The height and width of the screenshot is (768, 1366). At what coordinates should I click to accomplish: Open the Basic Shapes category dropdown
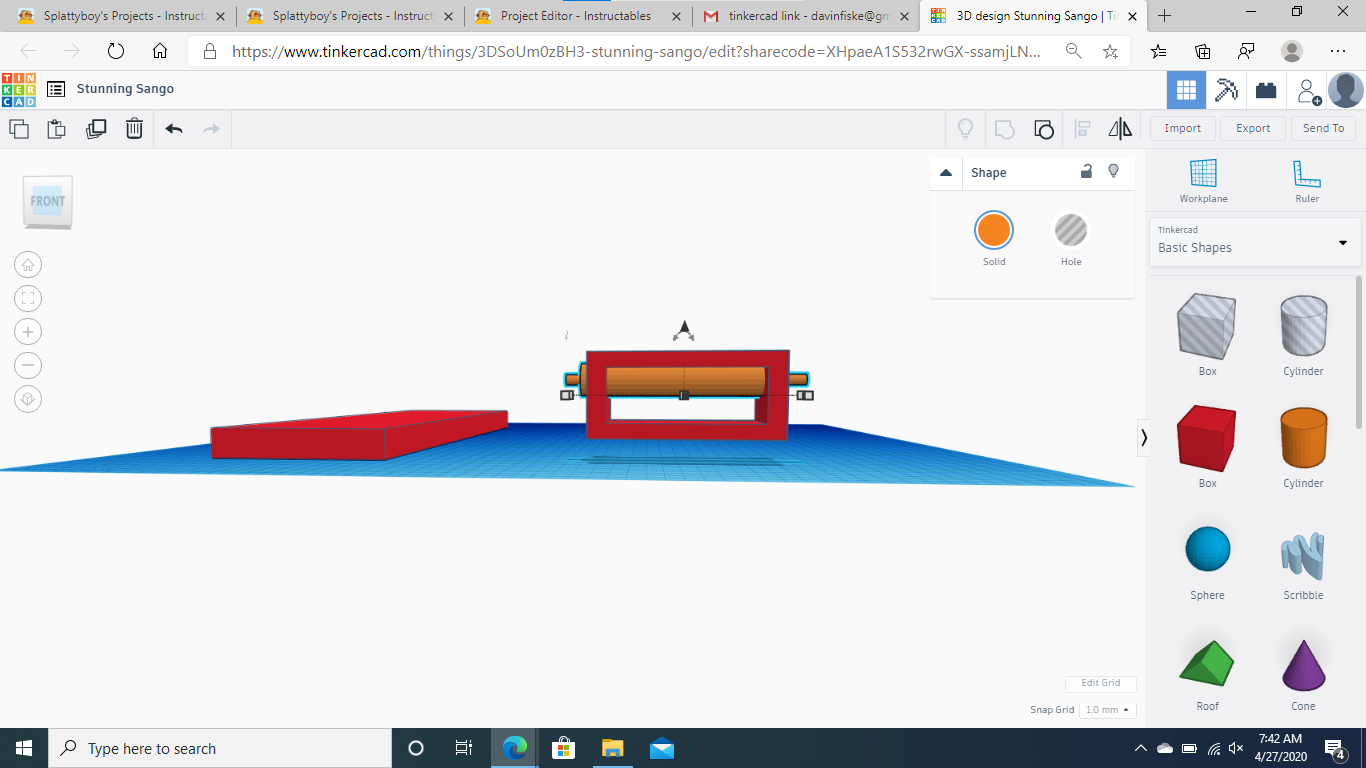tap(1255, 242)
